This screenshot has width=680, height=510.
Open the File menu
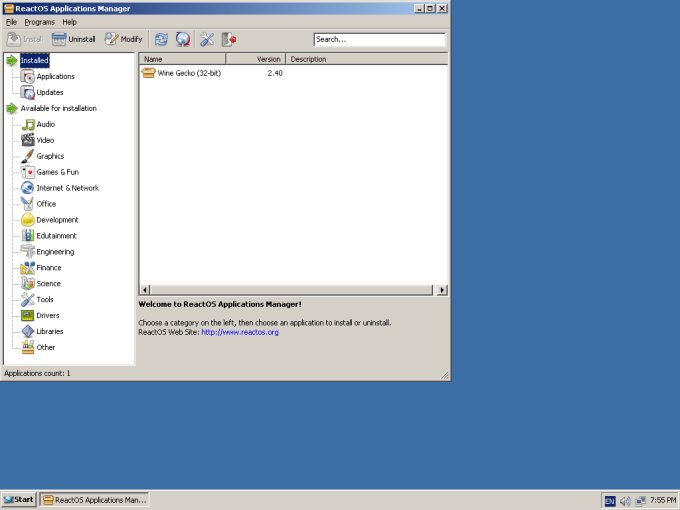[x=11, y=22]
